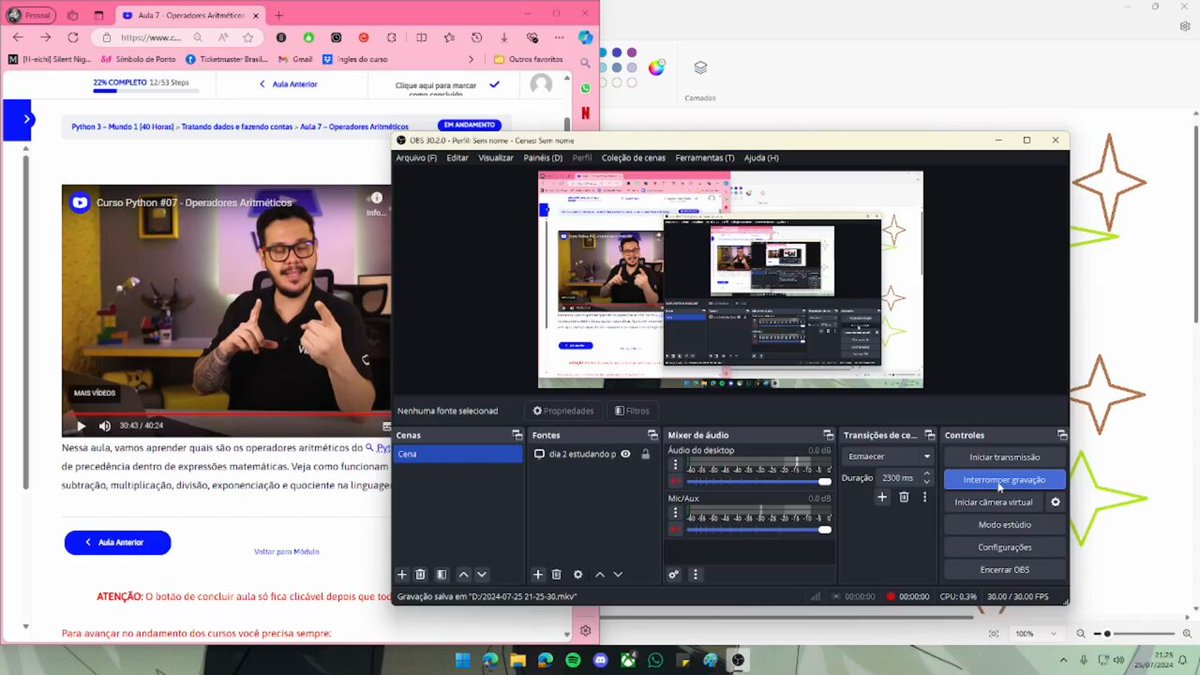This screenshot has width=1200, height=675.
Task: Click Modo estúdio button
Action: (x=1004, y=525)
